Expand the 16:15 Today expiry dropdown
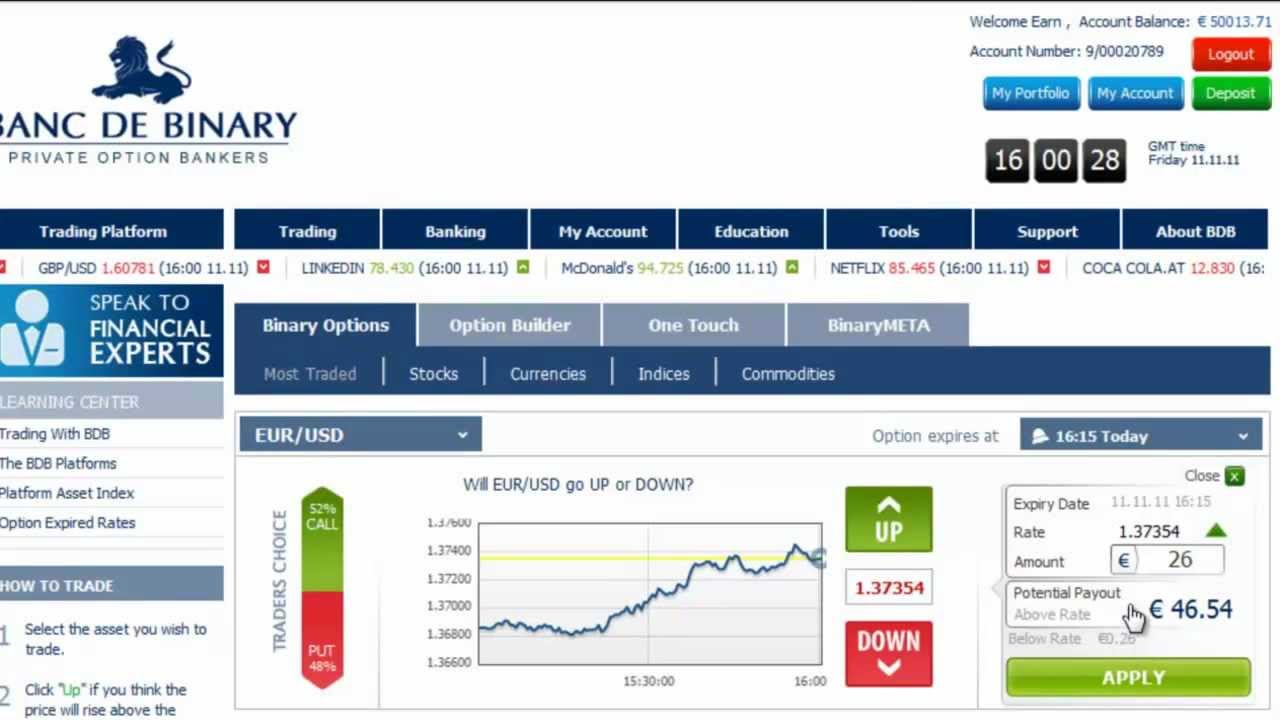1280x720 pixels. pyautogui.click(x=1141, y=436)
